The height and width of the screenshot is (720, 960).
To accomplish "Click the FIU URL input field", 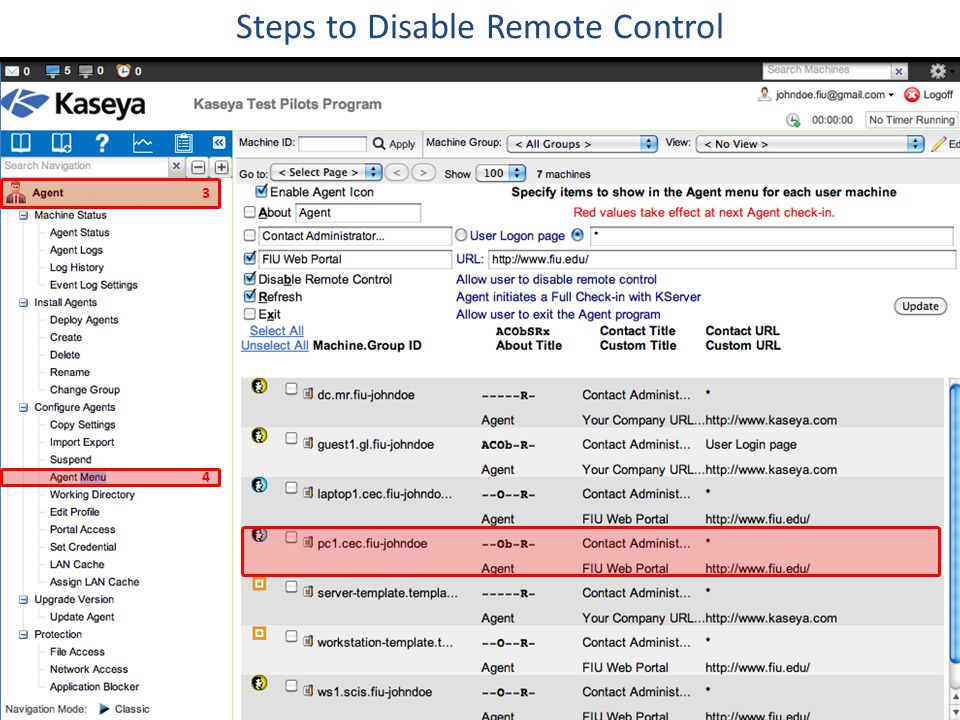I will pos(722,259).
